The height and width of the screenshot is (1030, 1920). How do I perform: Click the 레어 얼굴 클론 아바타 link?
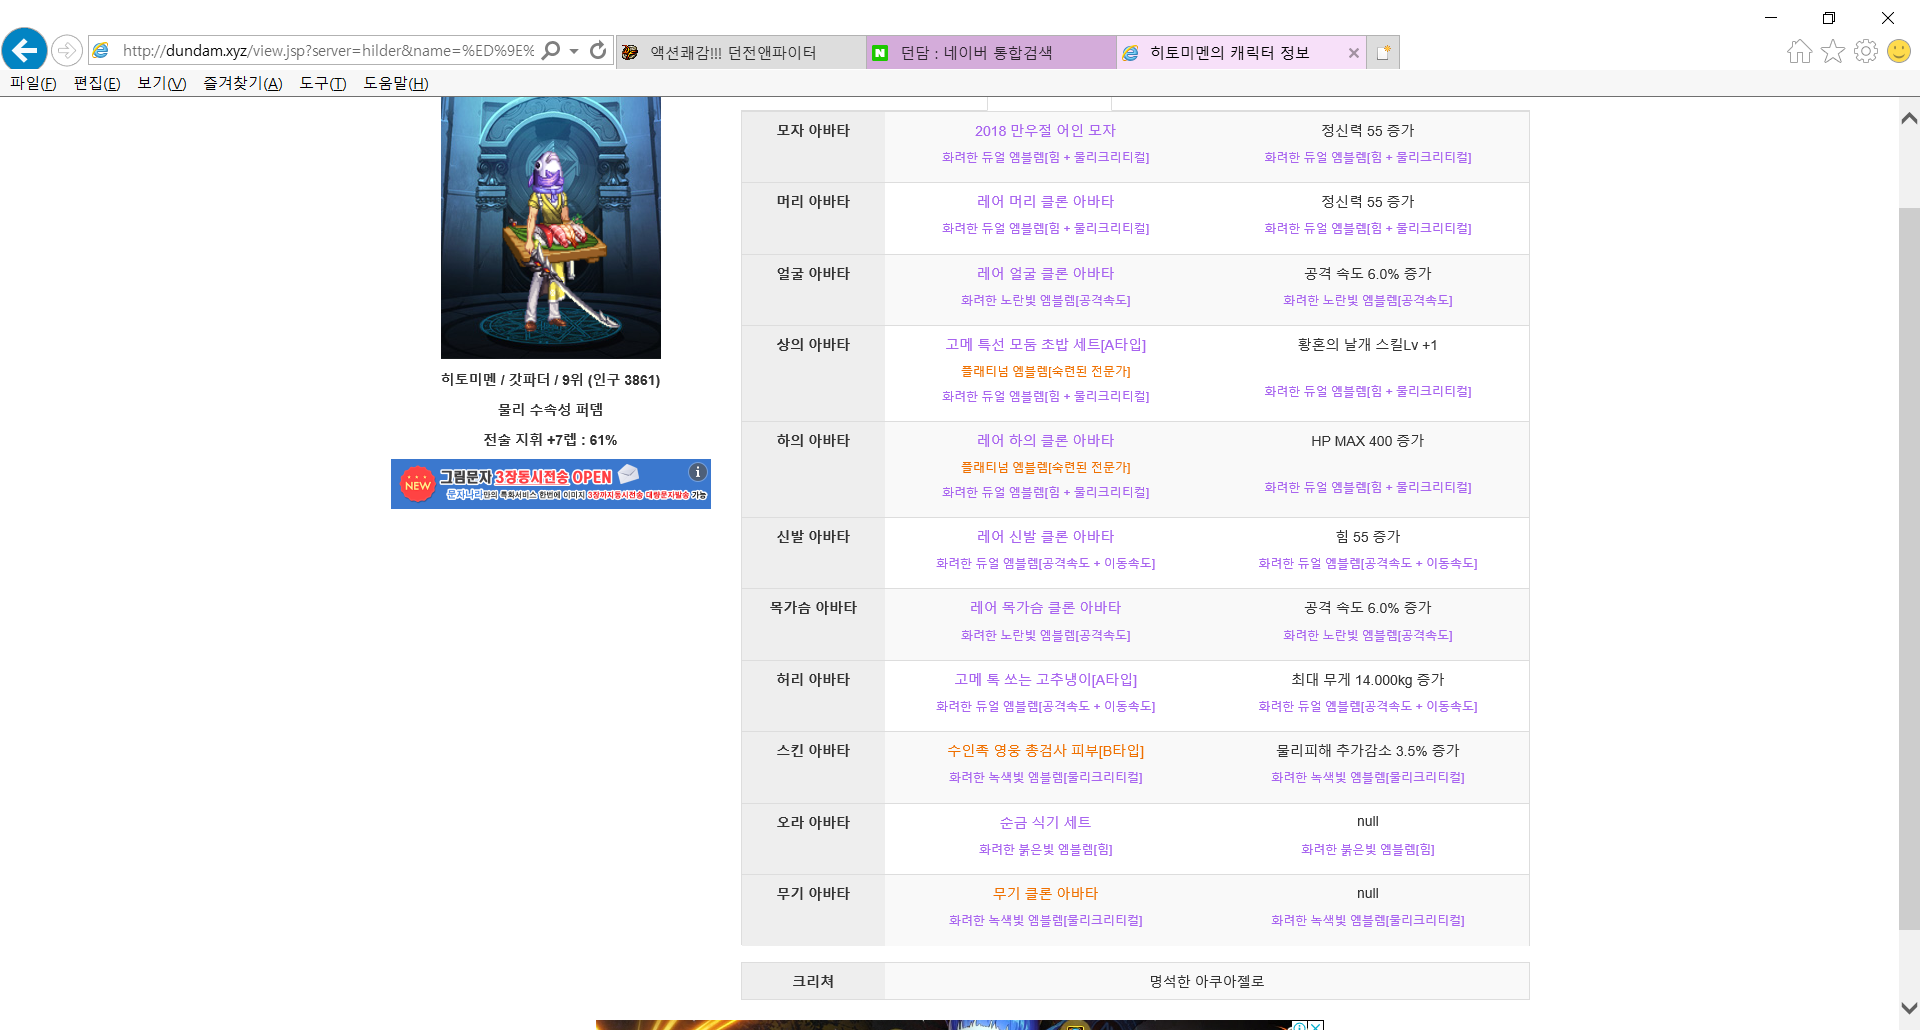[1045, 274]
